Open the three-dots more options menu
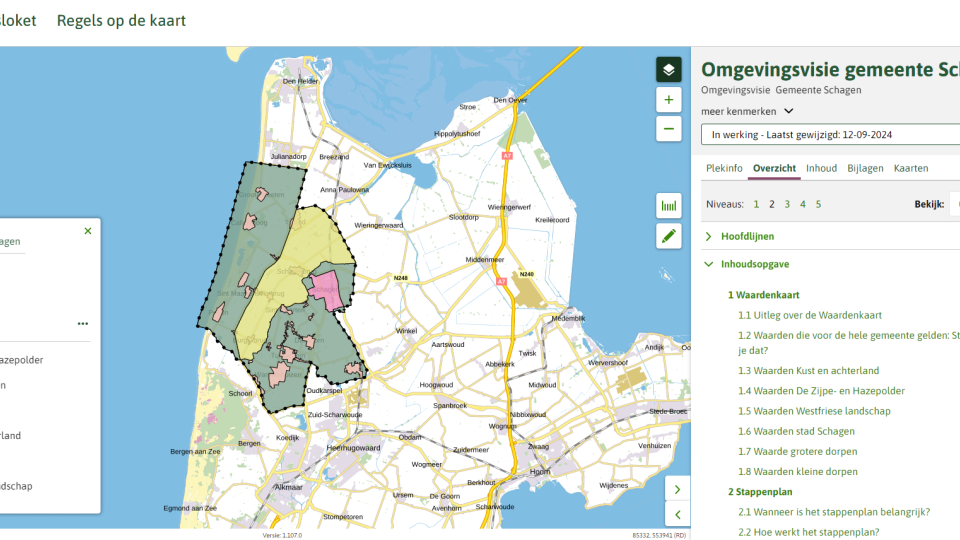 (82, 323)
